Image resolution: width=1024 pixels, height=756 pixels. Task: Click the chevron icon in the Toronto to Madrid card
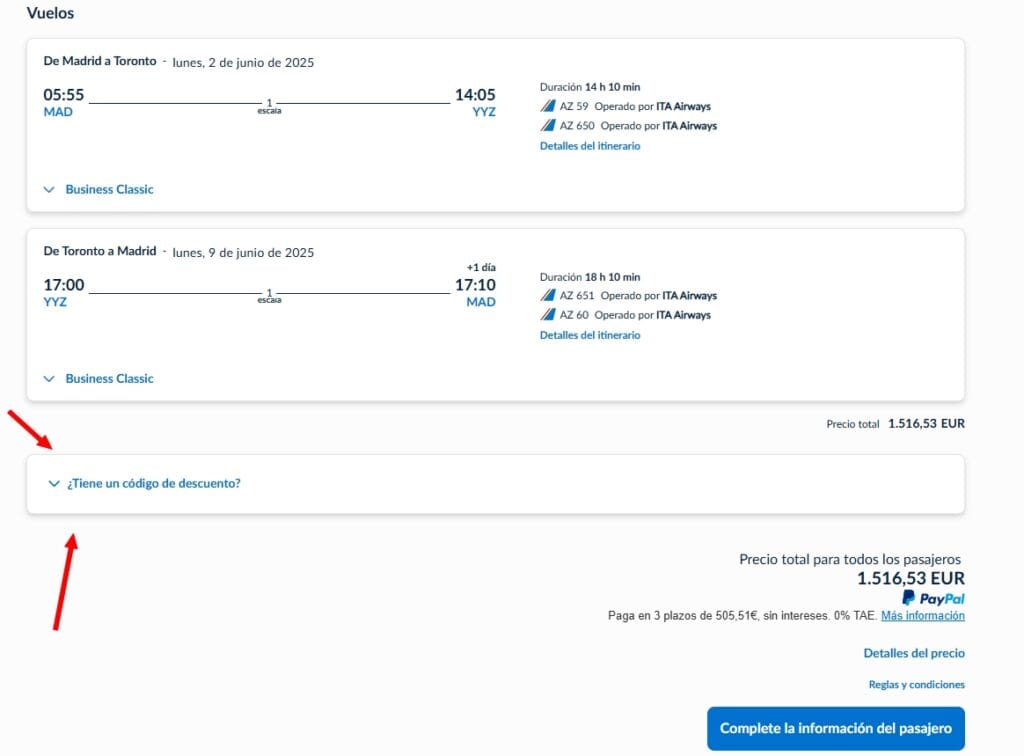[x=49, y=379]
